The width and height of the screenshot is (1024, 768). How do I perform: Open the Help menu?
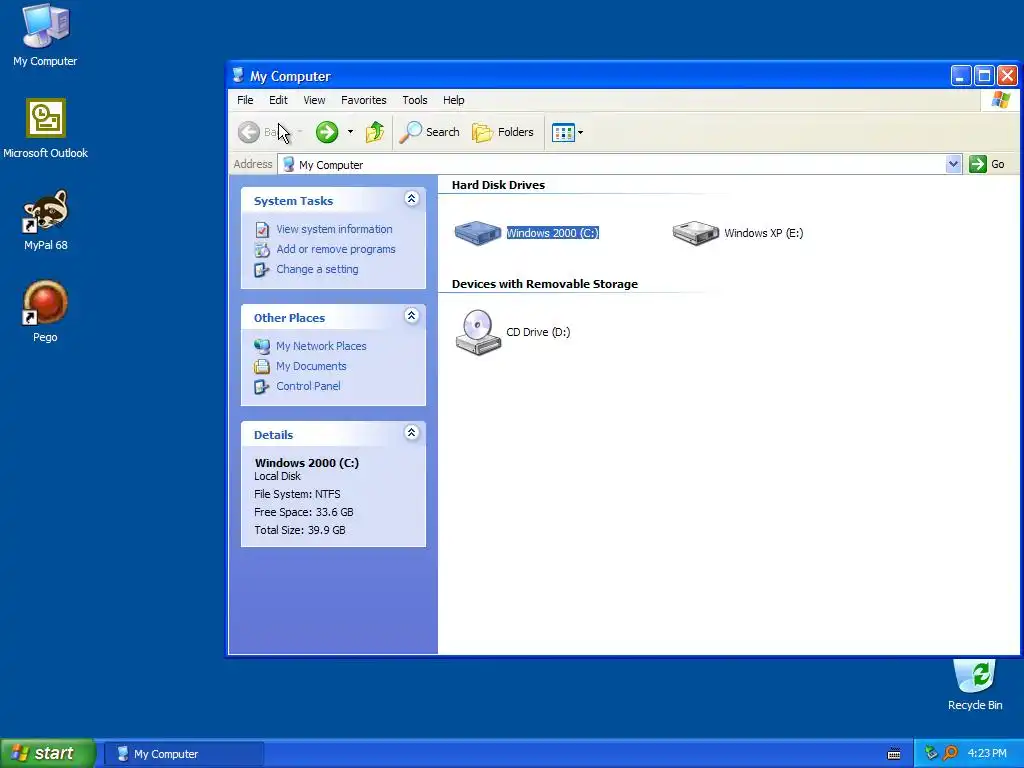tap(454, 100)
